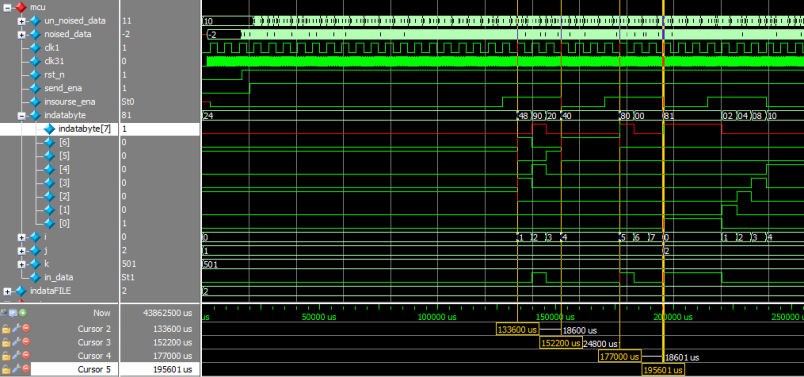Click the 177000 us cursor flag on timeline

[619, 356]
